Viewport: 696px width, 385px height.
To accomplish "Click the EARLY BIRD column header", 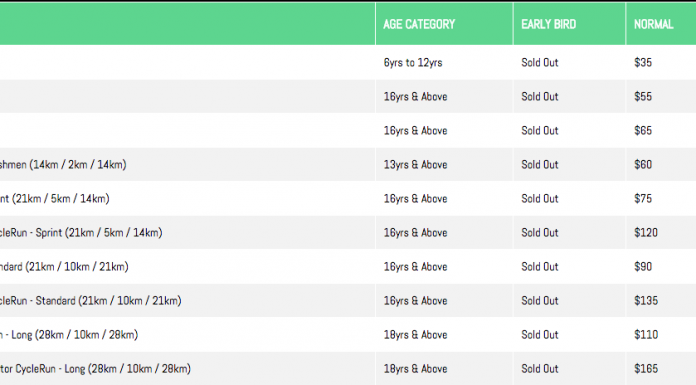I will click(x=549, y=24).
